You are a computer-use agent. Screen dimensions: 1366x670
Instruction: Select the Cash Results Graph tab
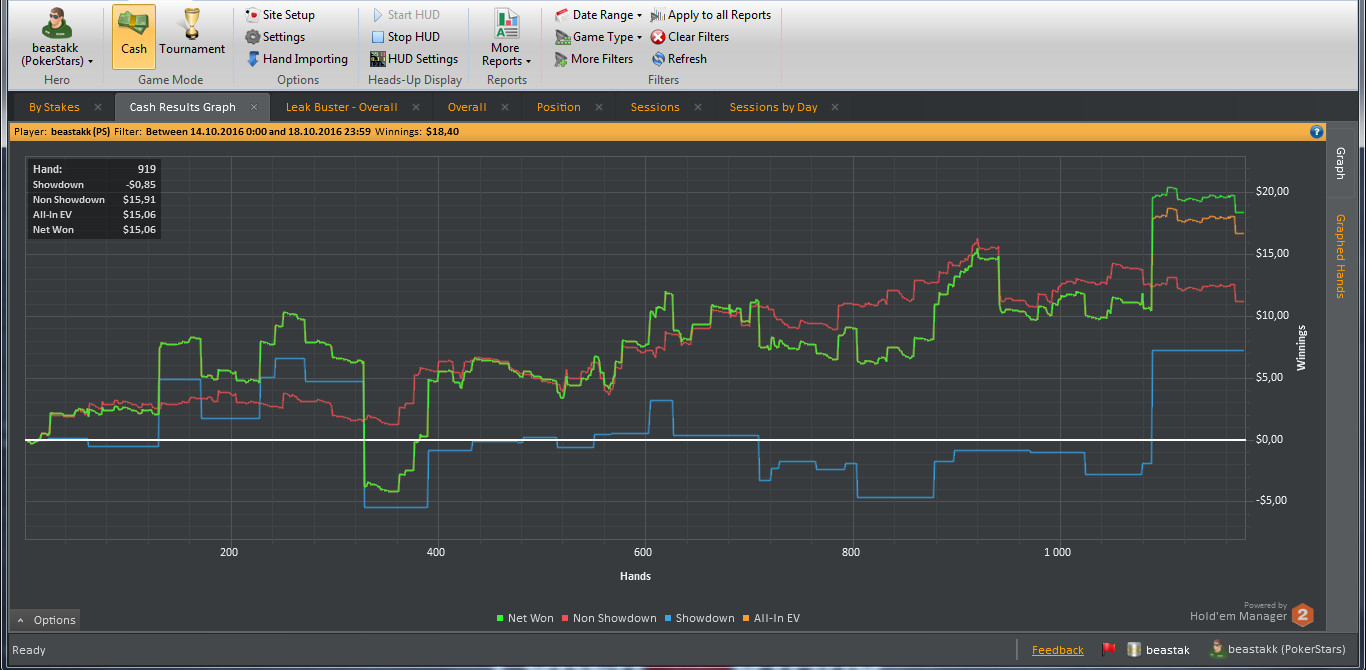coord(183,107)
